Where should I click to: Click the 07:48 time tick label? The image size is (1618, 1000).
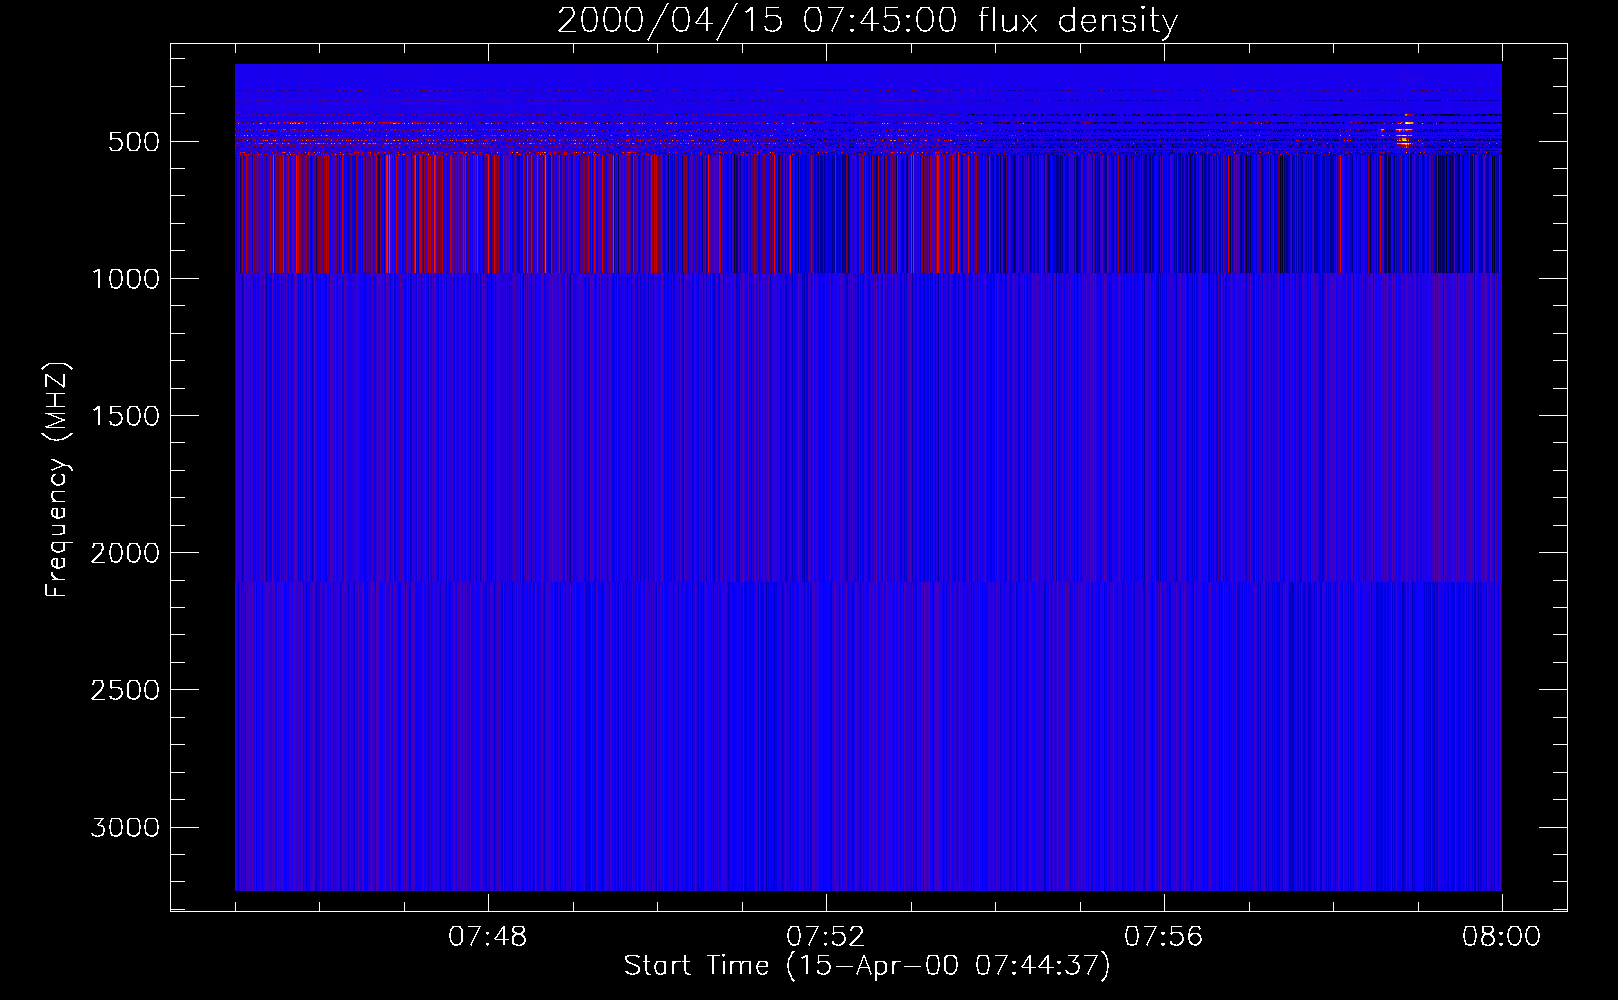488,937
